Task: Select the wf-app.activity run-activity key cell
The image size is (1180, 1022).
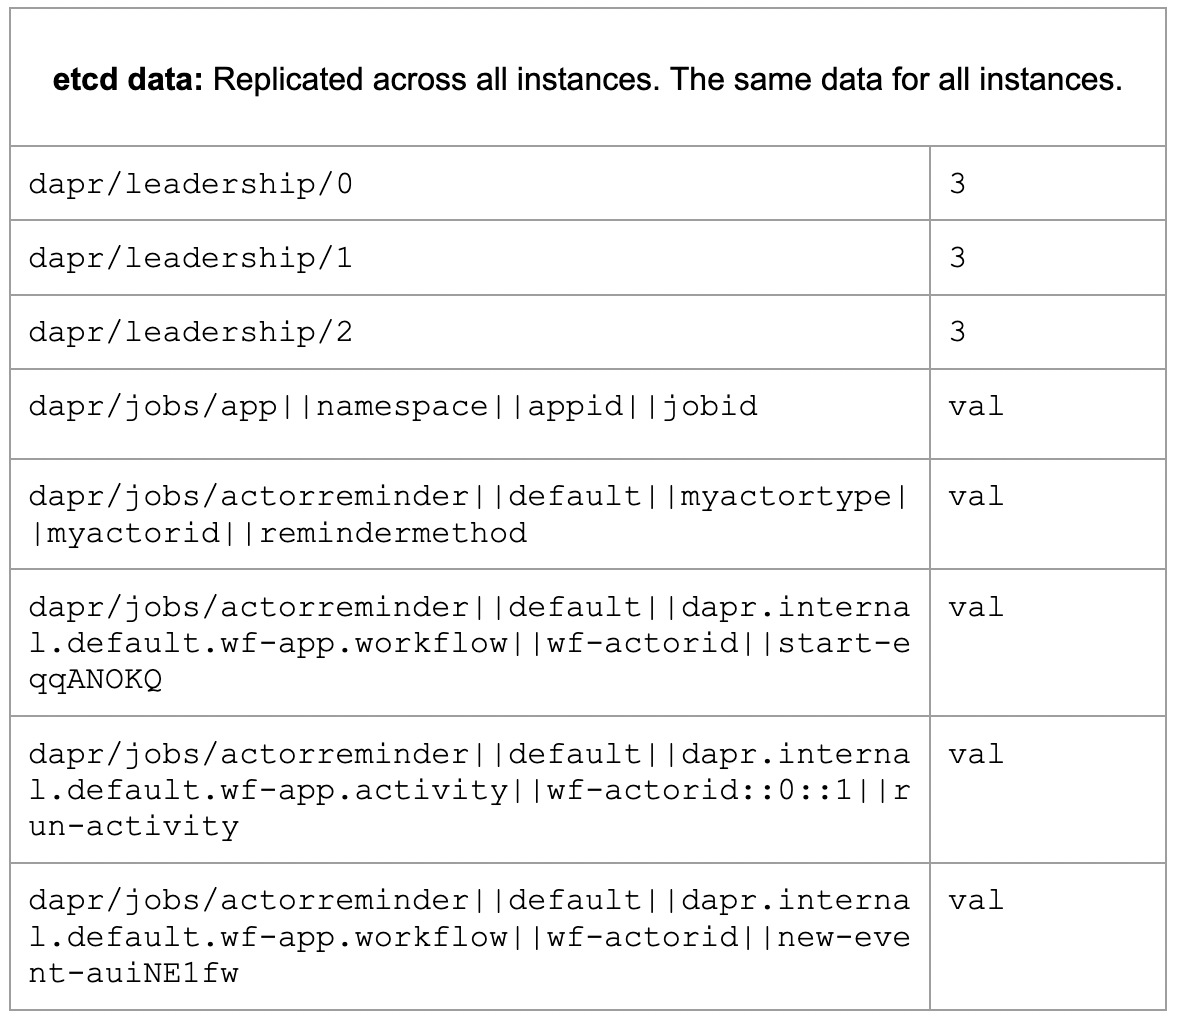Action: click(x=469, y=790)
